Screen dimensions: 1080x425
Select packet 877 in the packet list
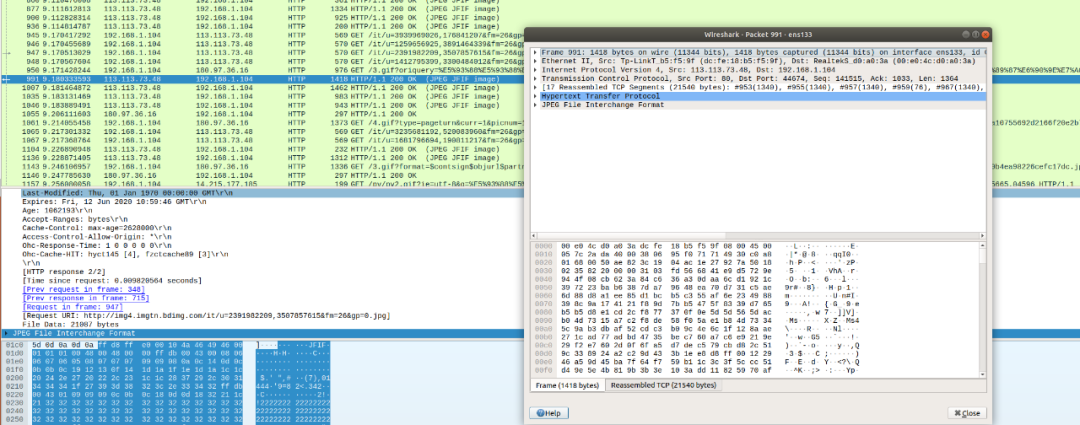[262, 9]
